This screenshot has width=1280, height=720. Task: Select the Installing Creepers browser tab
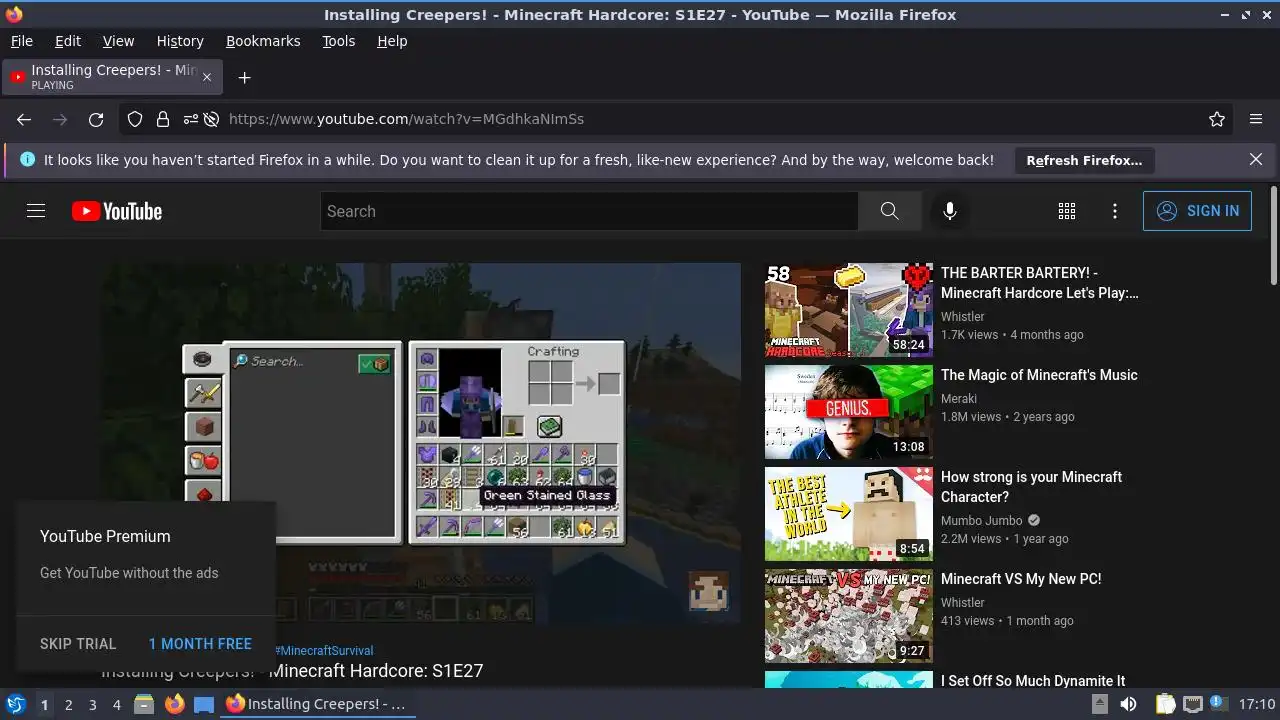click(x=112, y=77)
